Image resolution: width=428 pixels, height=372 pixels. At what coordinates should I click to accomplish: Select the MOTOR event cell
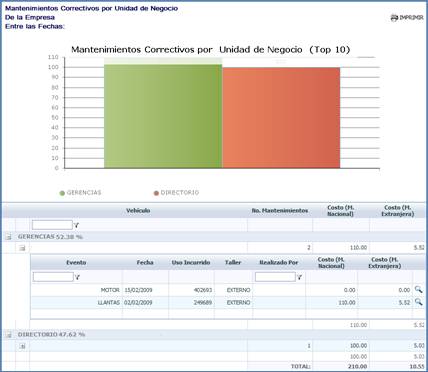pos(110,290)
